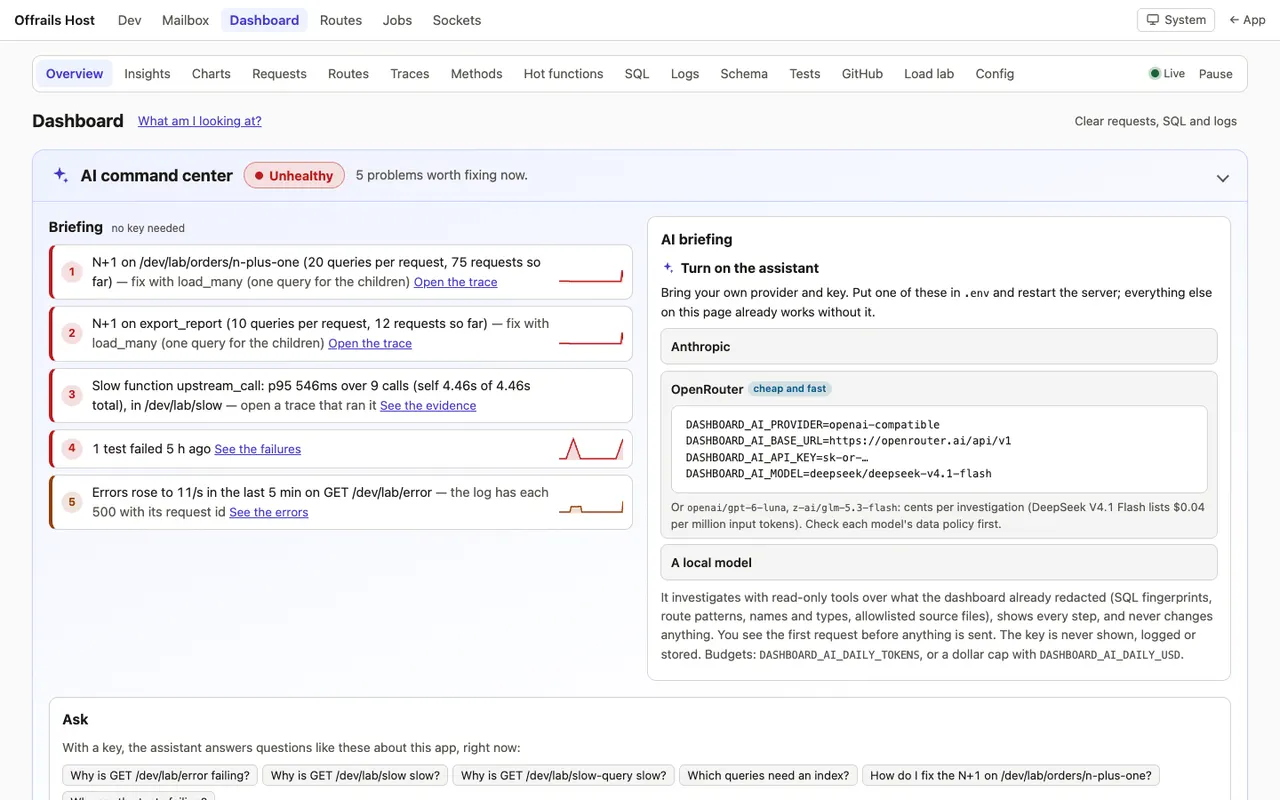
Task: Clear requests, SQL and logs
Action: tap(1155, 121)
